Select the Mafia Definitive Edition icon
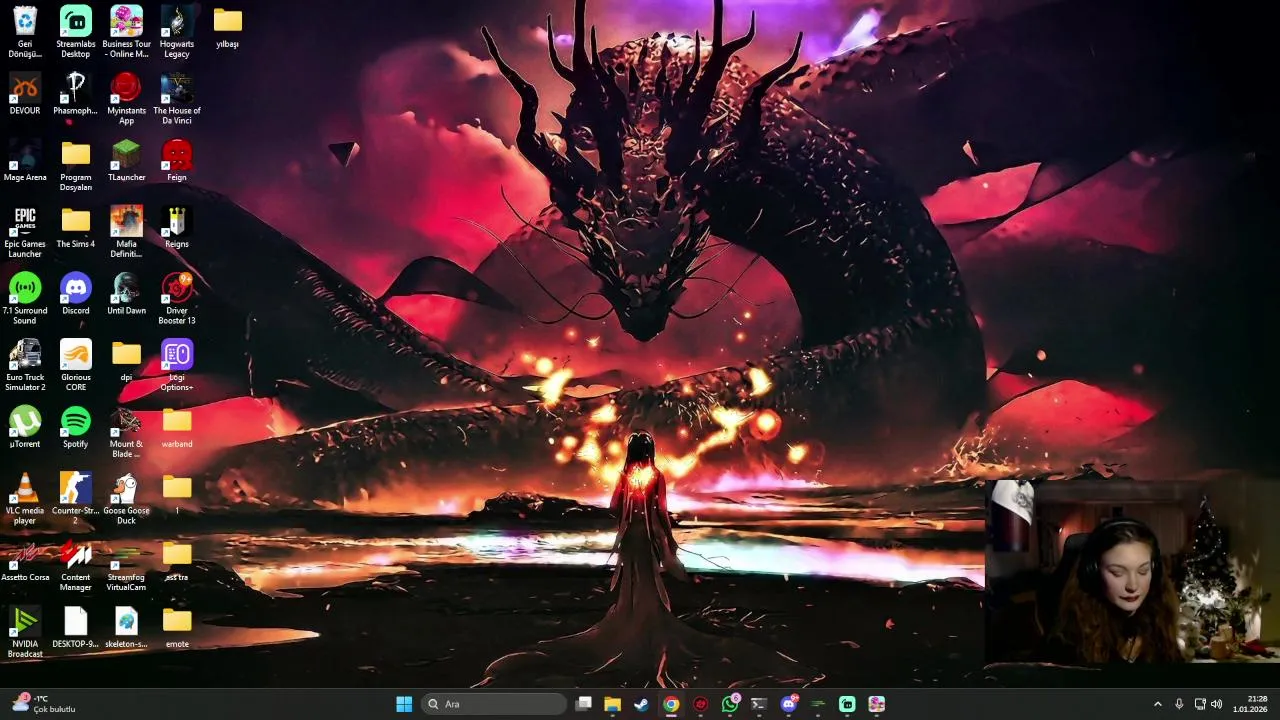 click(x=126, y=231)
